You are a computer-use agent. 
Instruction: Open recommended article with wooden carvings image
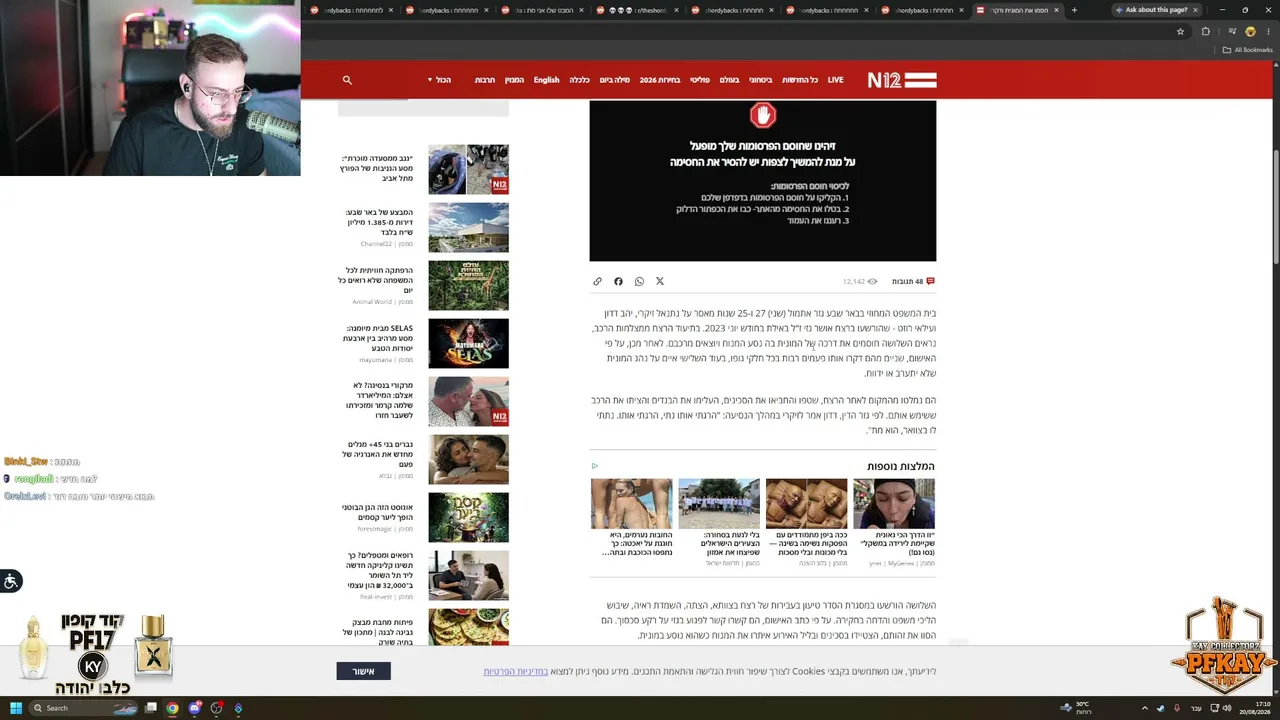(806, 503)
